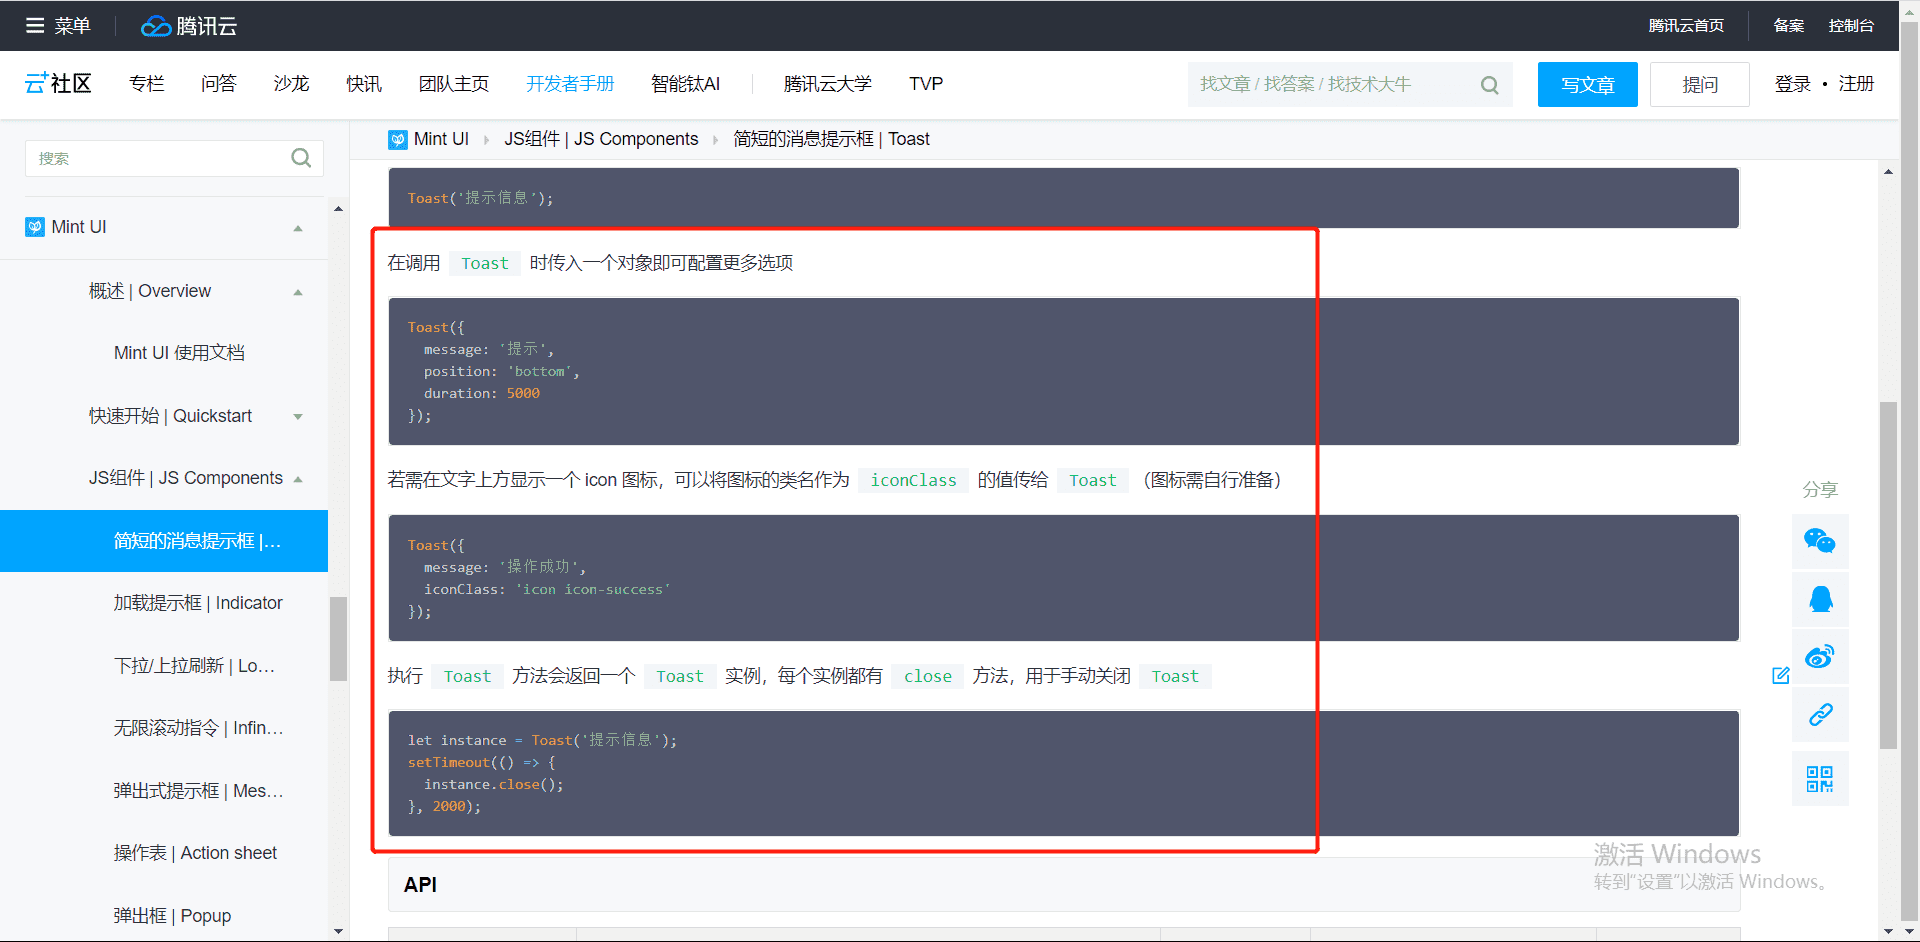This screenshot has height=942, width=1920.
Task: Click the close inline code text
Action: click(x=927, y=676)
